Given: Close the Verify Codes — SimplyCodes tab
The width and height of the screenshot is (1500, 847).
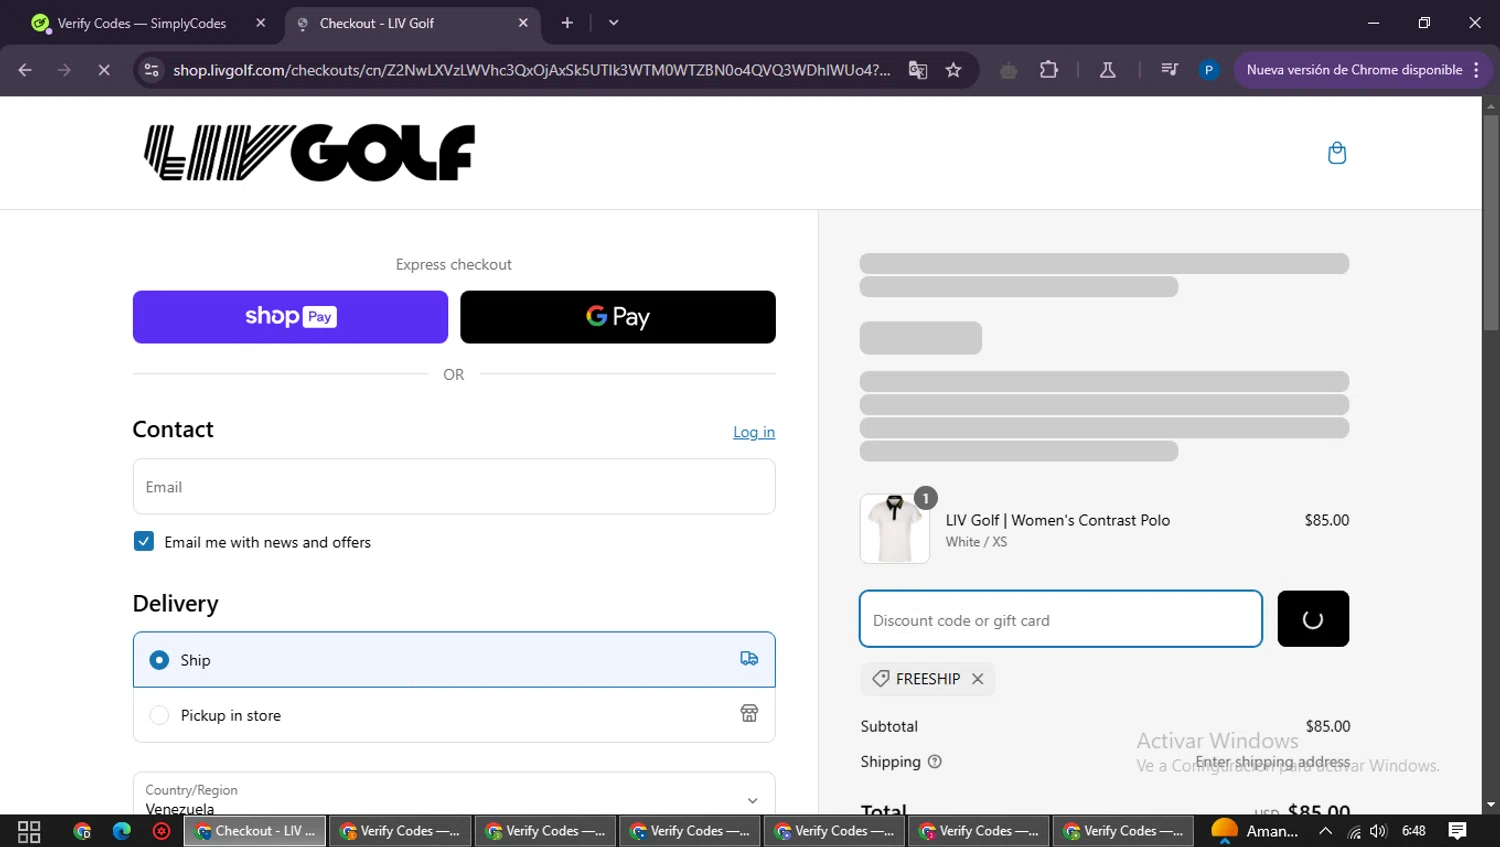Looking at the screenshot, I should tap(261, 23).
